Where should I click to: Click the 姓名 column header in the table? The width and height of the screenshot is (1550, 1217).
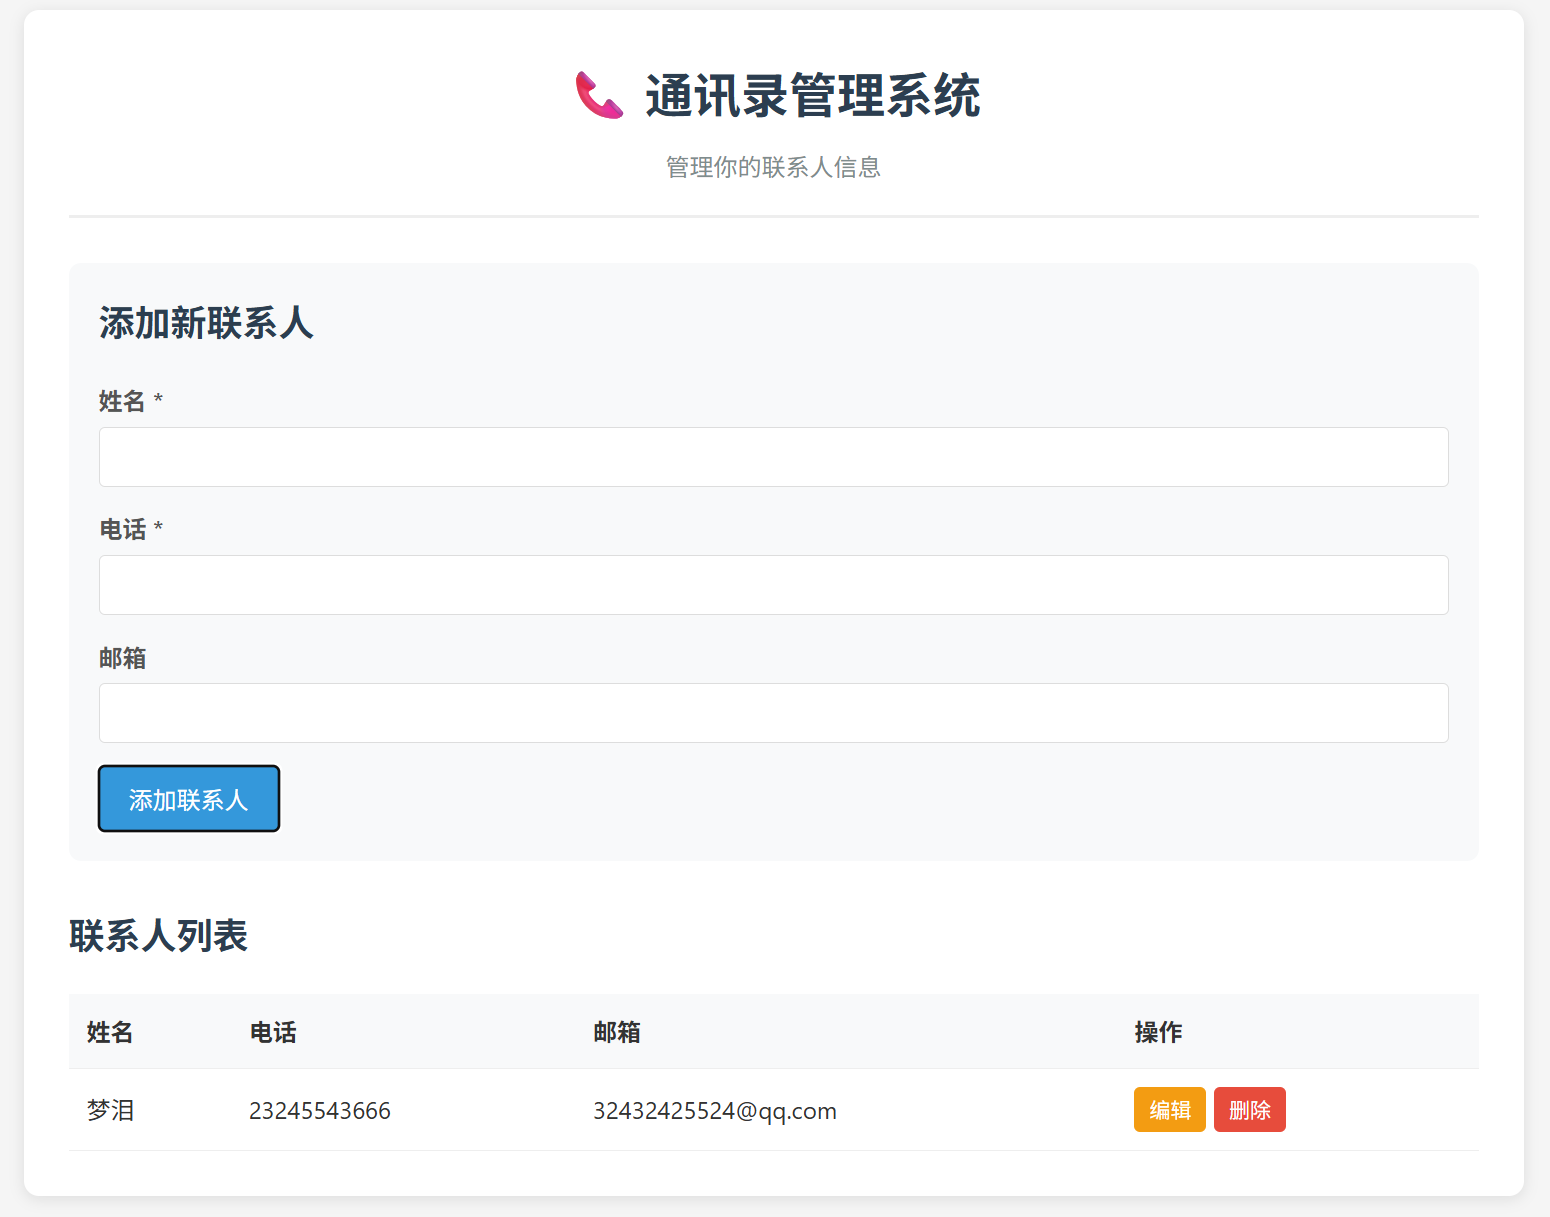(x=109, y=1032)
